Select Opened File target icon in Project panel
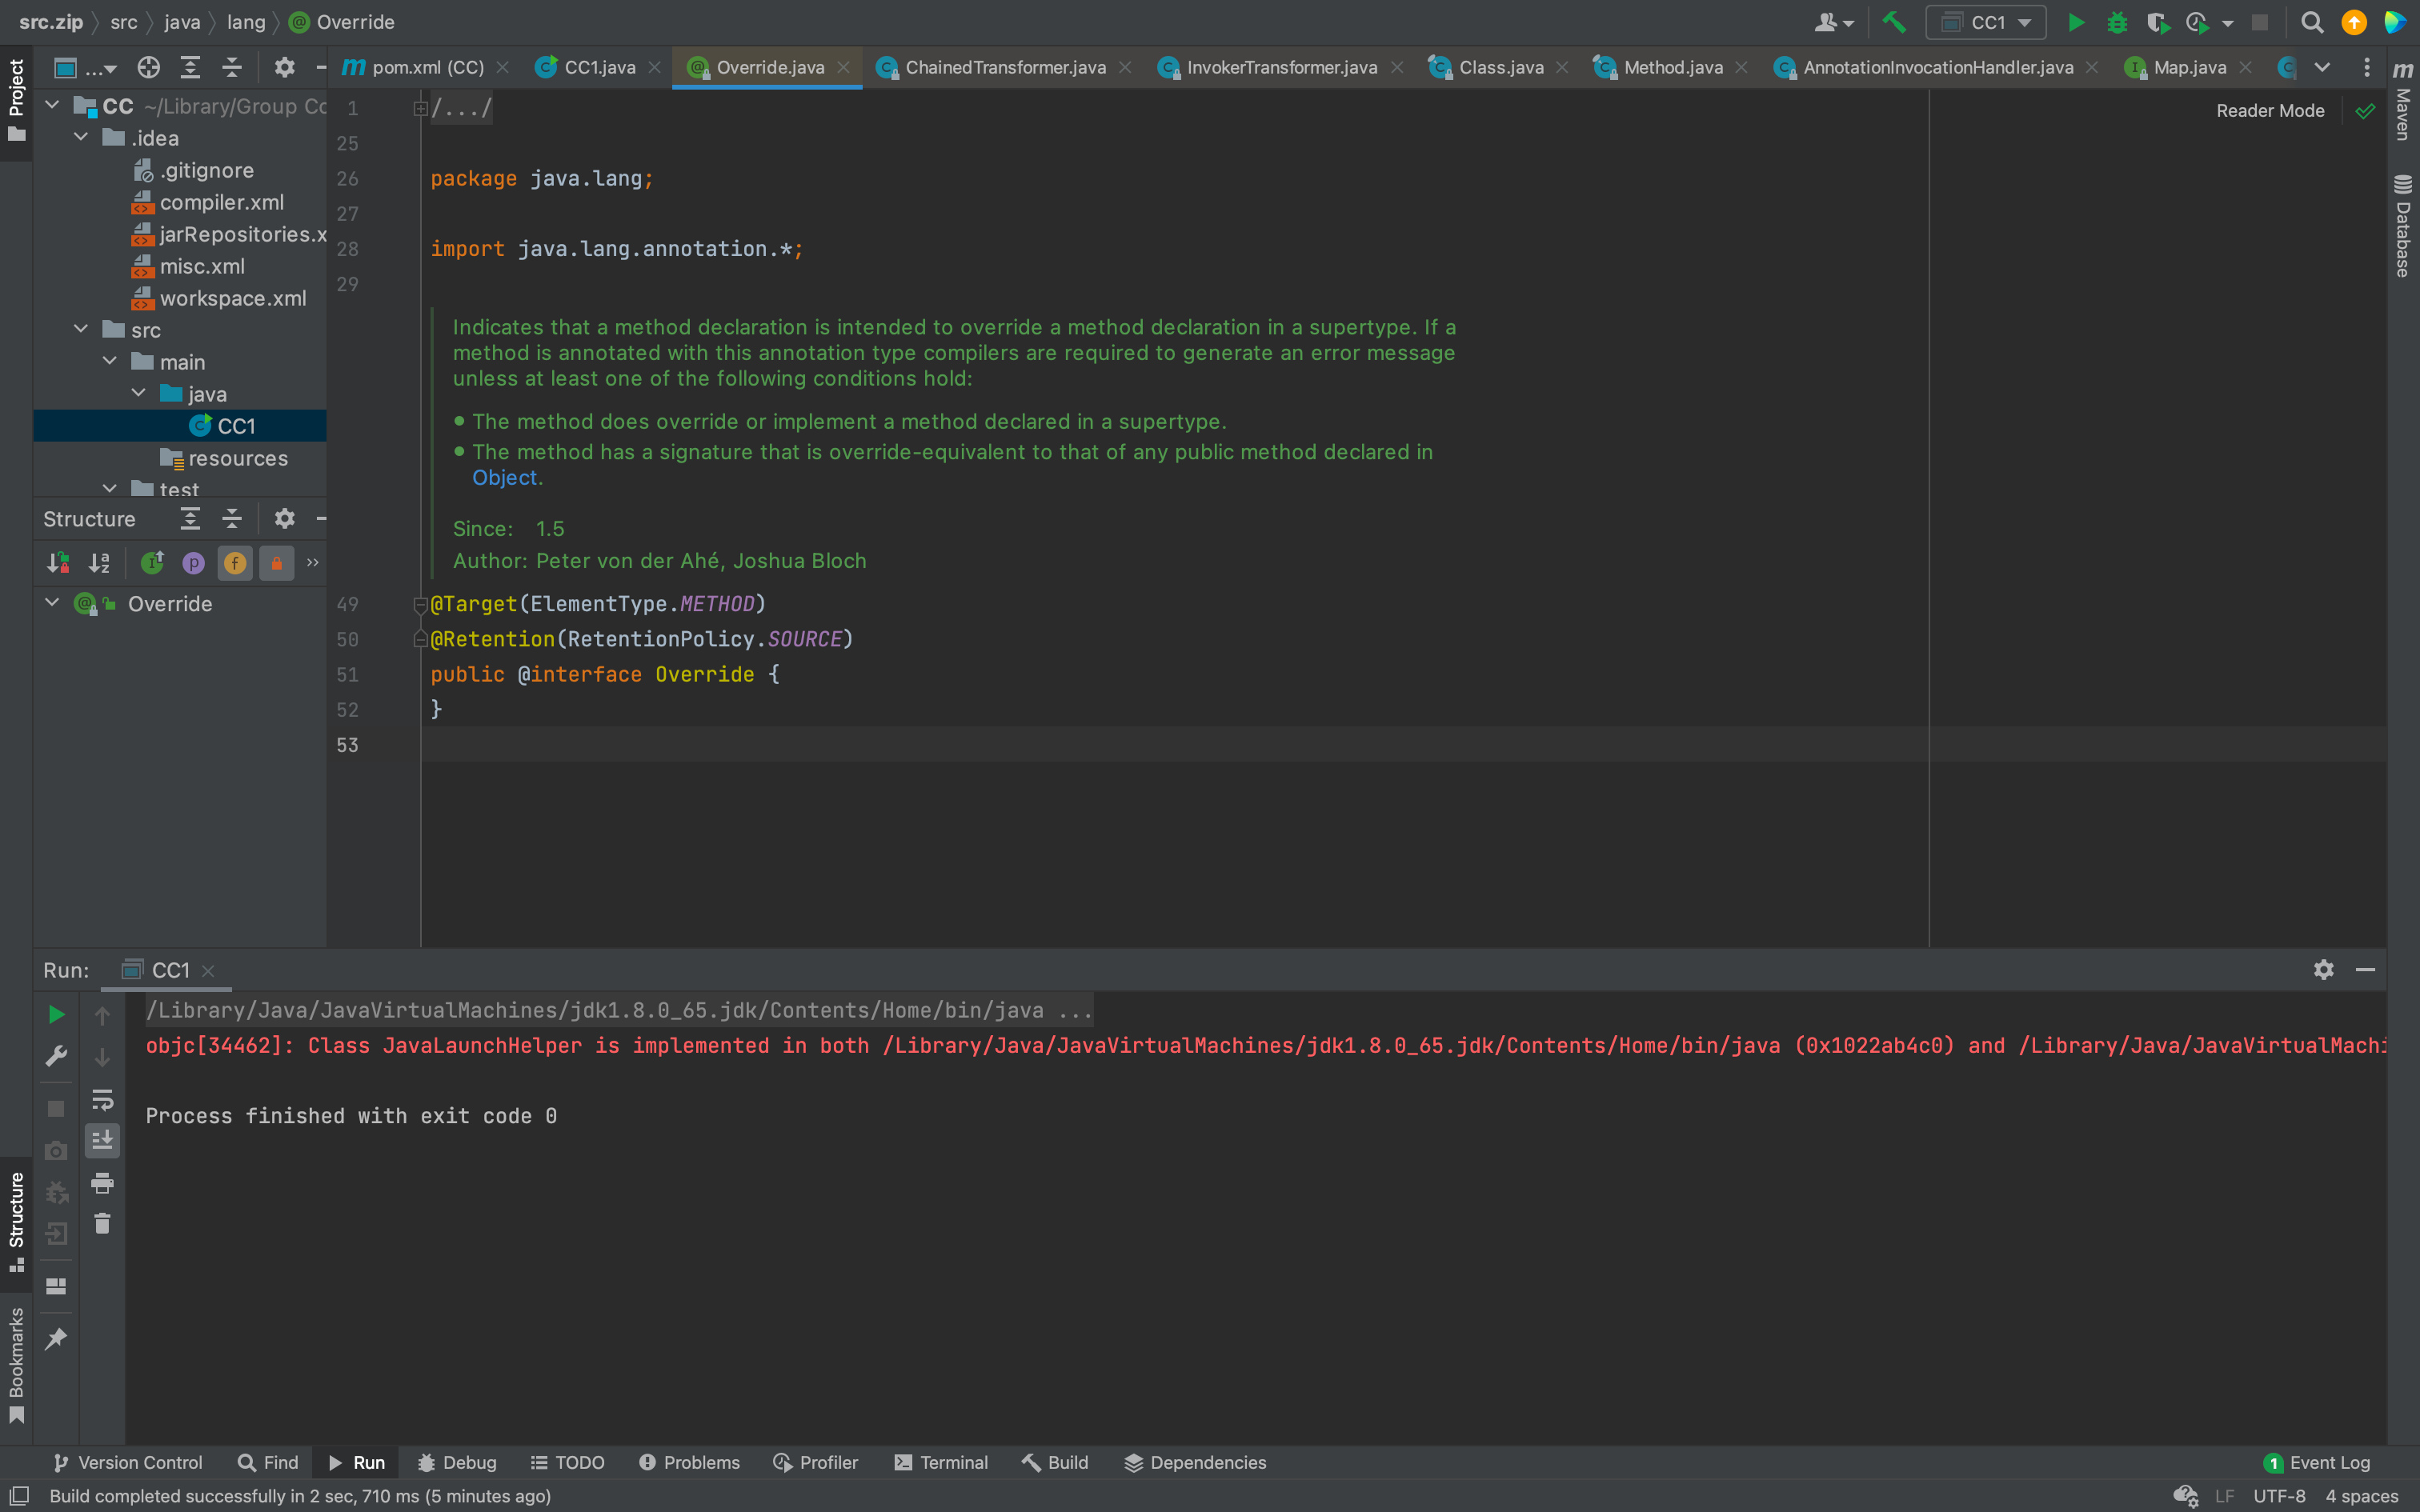This screenshot has width=2420, height=1512. point(148,67)
